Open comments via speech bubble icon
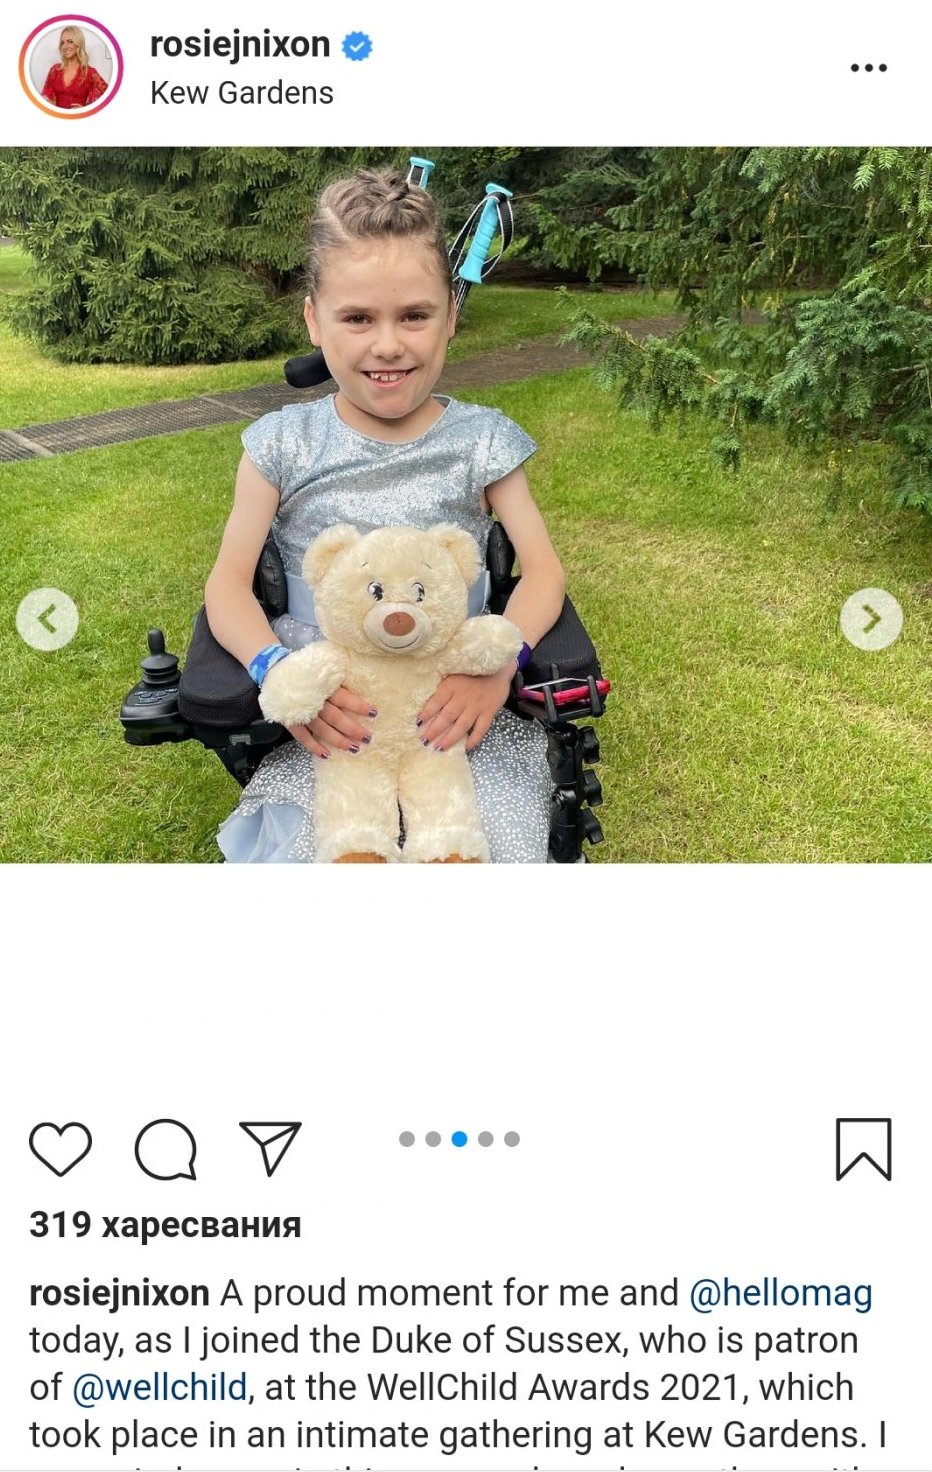Image resolution: width=932 pixels, height=1472 pixels. click(x=166, y=1149)
